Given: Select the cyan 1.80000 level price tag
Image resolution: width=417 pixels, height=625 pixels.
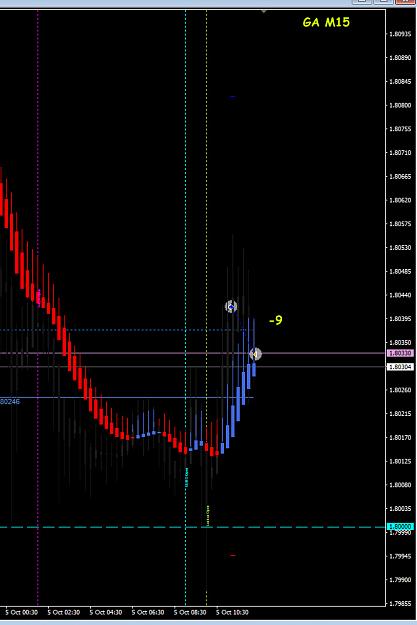Looking at the screenshot, I should 401,527.
